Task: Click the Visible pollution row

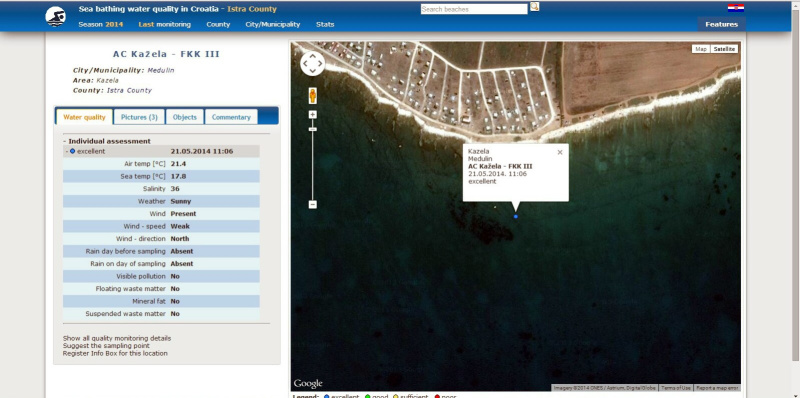Action: (x=161, y=277)
